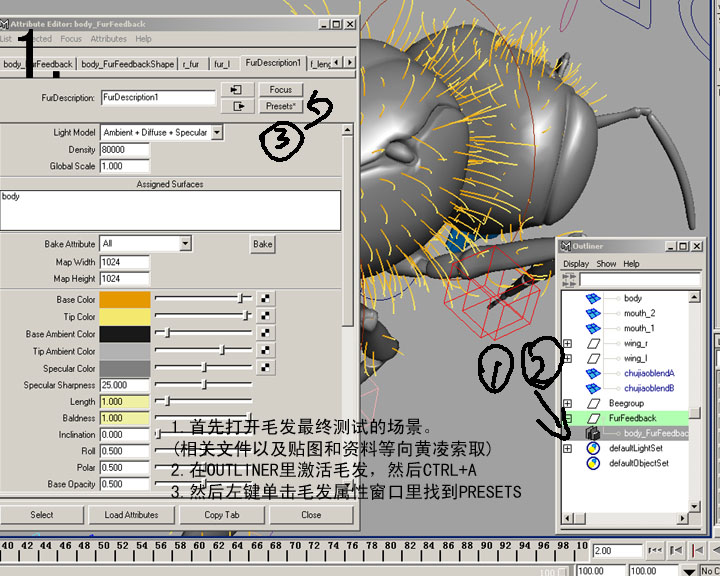Viewport: 720px width, 576px height.
Task: Open Show menu in Outliner
Action: (x=606, y=264)
